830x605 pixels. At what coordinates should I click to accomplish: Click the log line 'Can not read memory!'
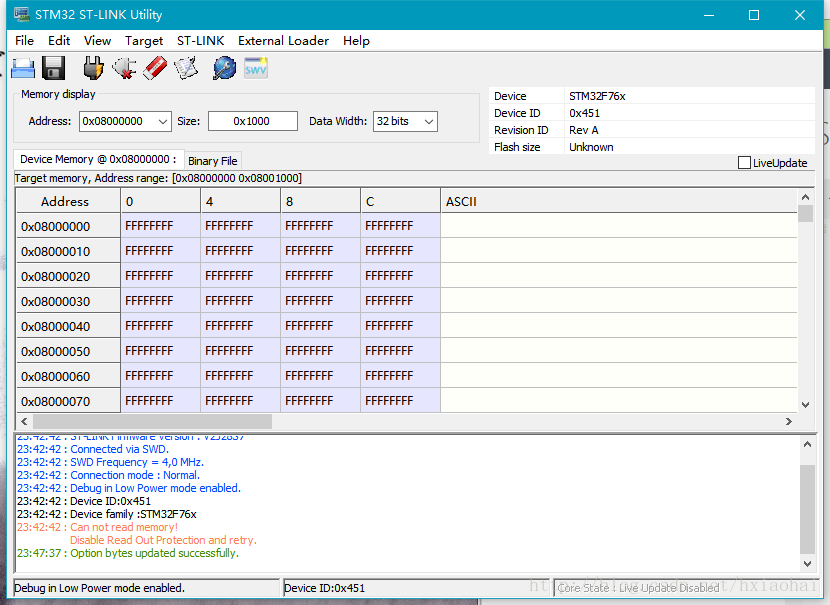97,527
